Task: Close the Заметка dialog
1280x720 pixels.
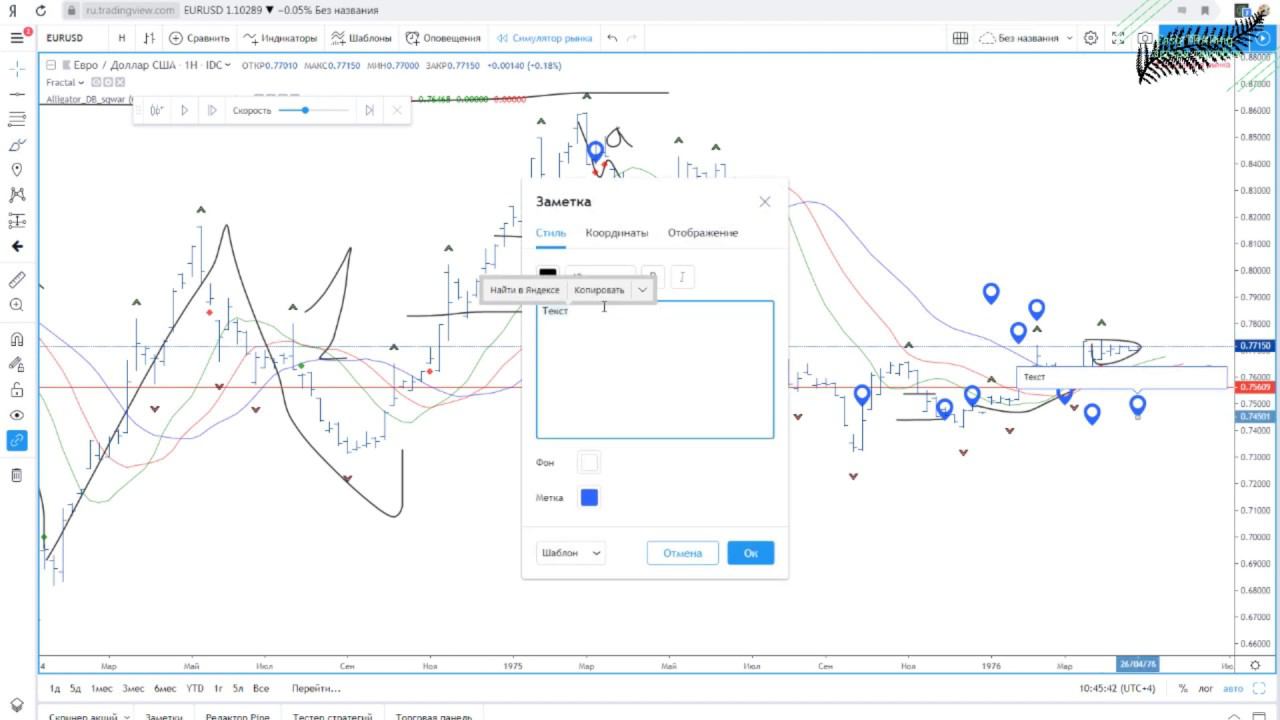Action: pyautogui.click(x=765, y=202)
